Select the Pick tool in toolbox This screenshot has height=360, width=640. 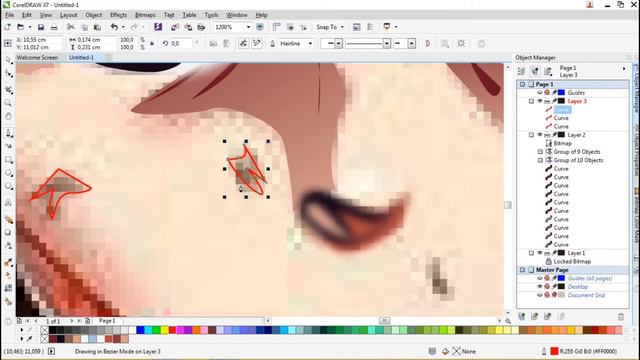click(x=8, y=60)
